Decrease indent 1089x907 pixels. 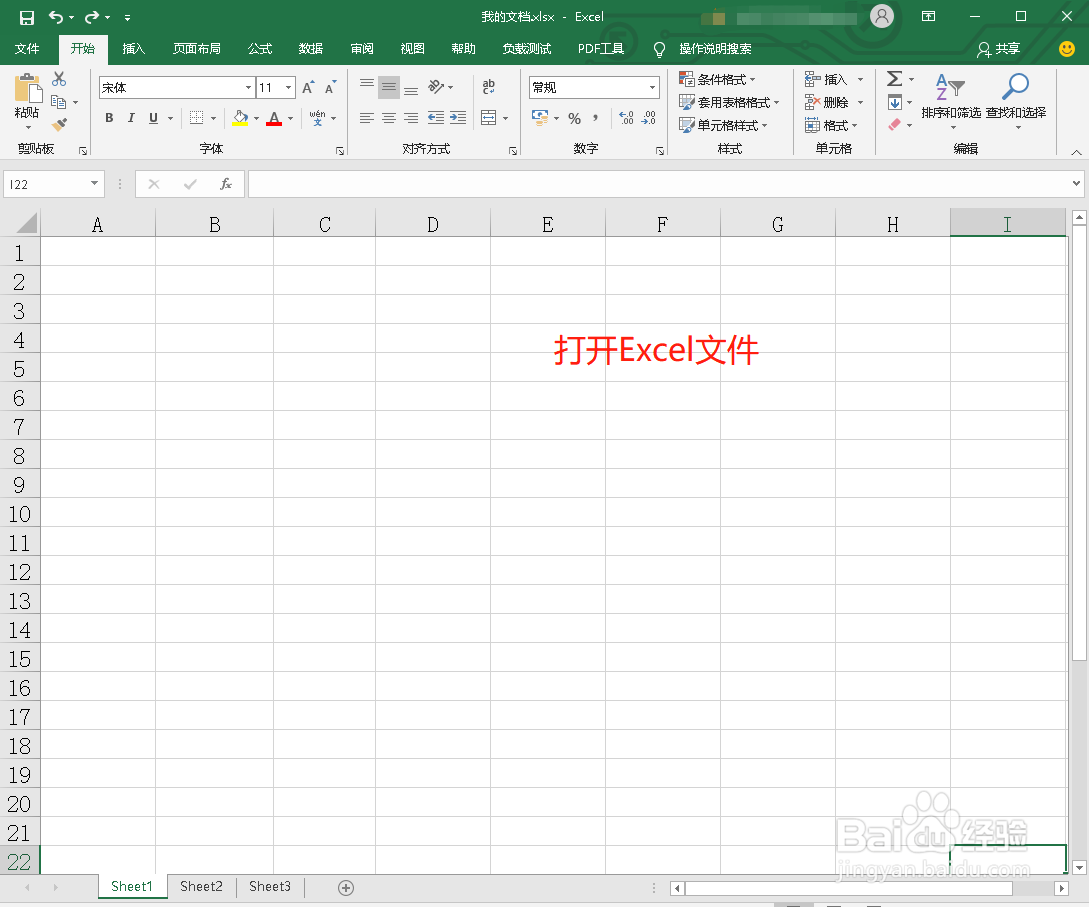point(435,118)
